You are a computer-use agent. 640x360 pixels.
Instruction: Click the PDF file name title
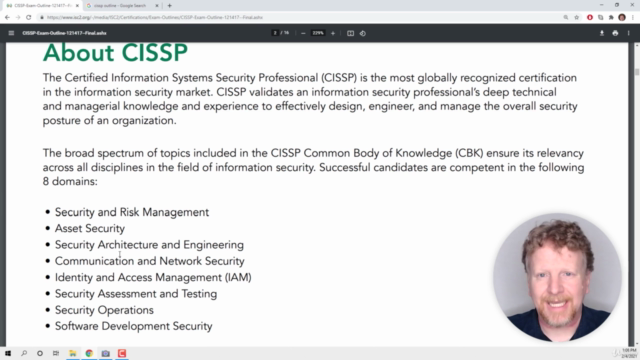[x=64, y=33]
